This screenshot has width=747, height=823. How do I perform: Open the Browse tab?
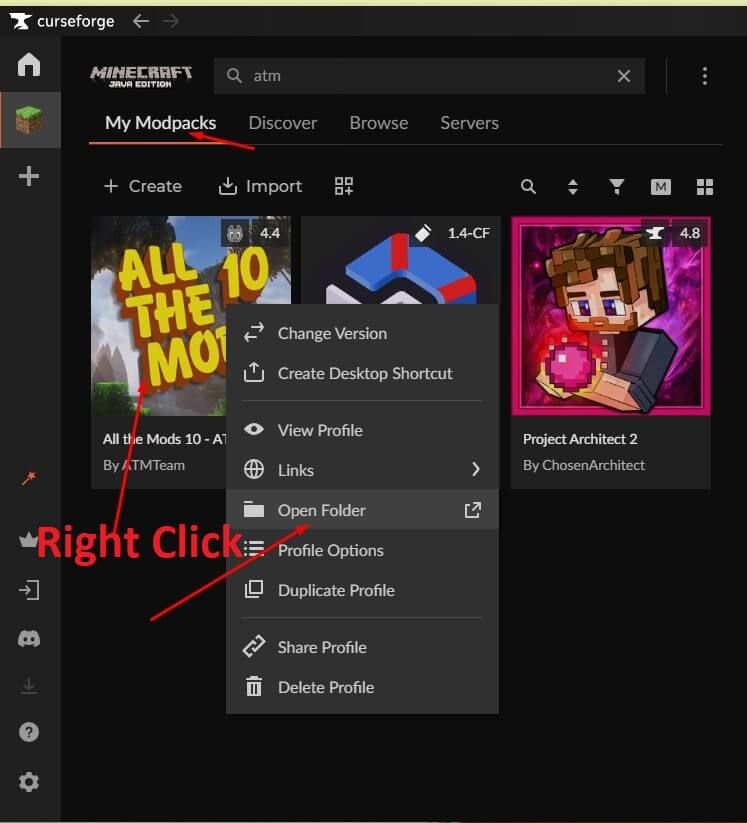coord(378,123)
